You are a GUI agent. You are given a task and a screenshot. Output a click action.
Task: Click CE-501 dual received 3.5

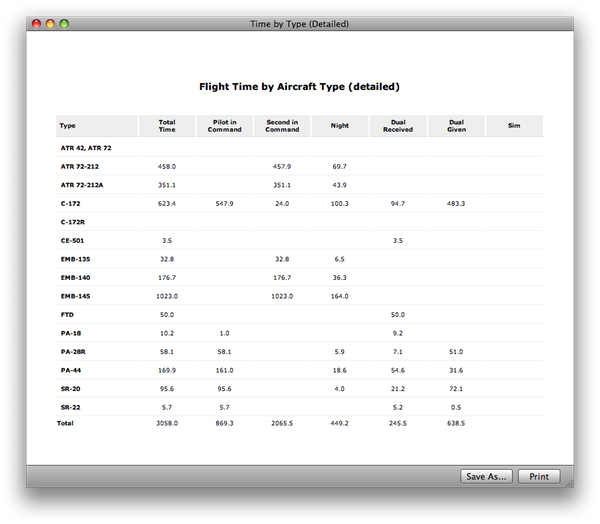pos(398,241)
